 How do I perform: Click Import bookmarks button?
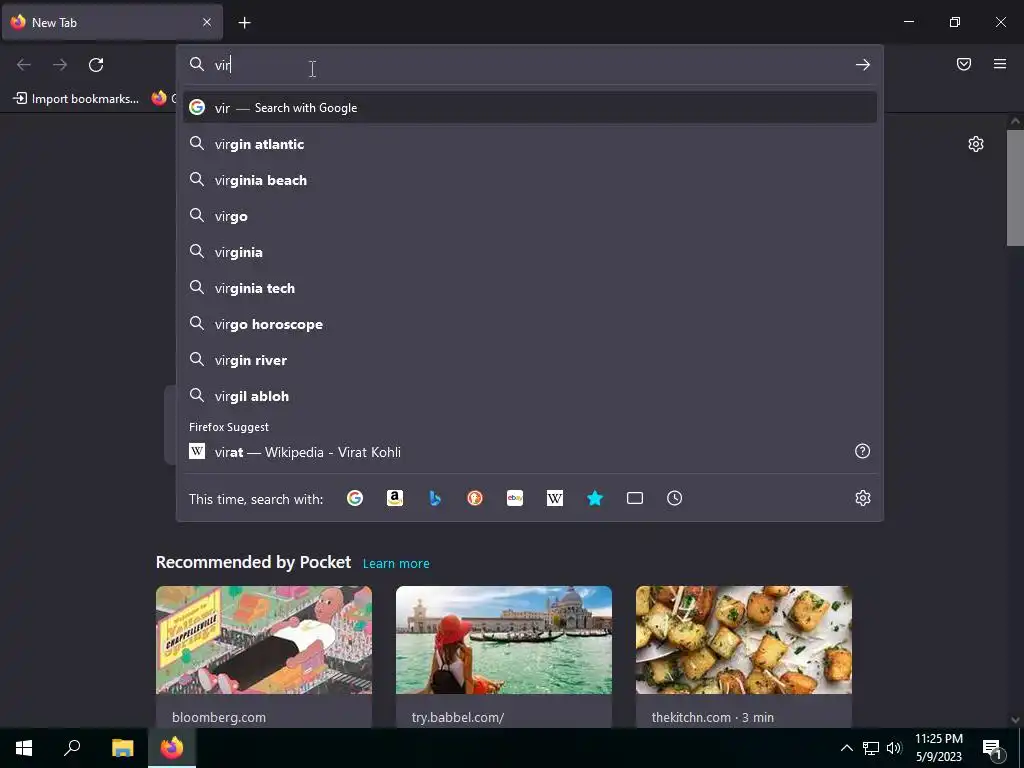click(76, 99)
